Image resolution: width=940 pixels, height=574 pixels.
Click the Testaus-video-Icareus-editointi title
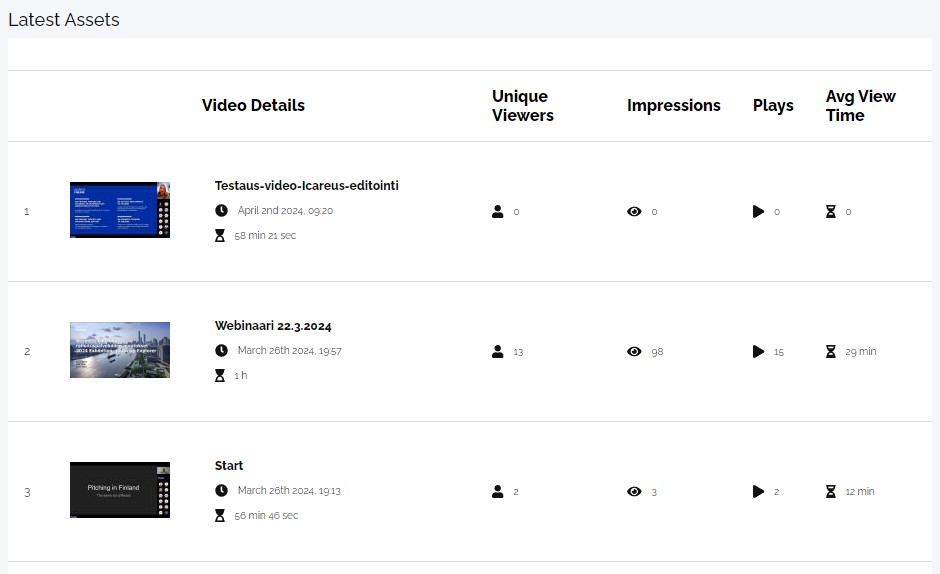coord(306,185)
